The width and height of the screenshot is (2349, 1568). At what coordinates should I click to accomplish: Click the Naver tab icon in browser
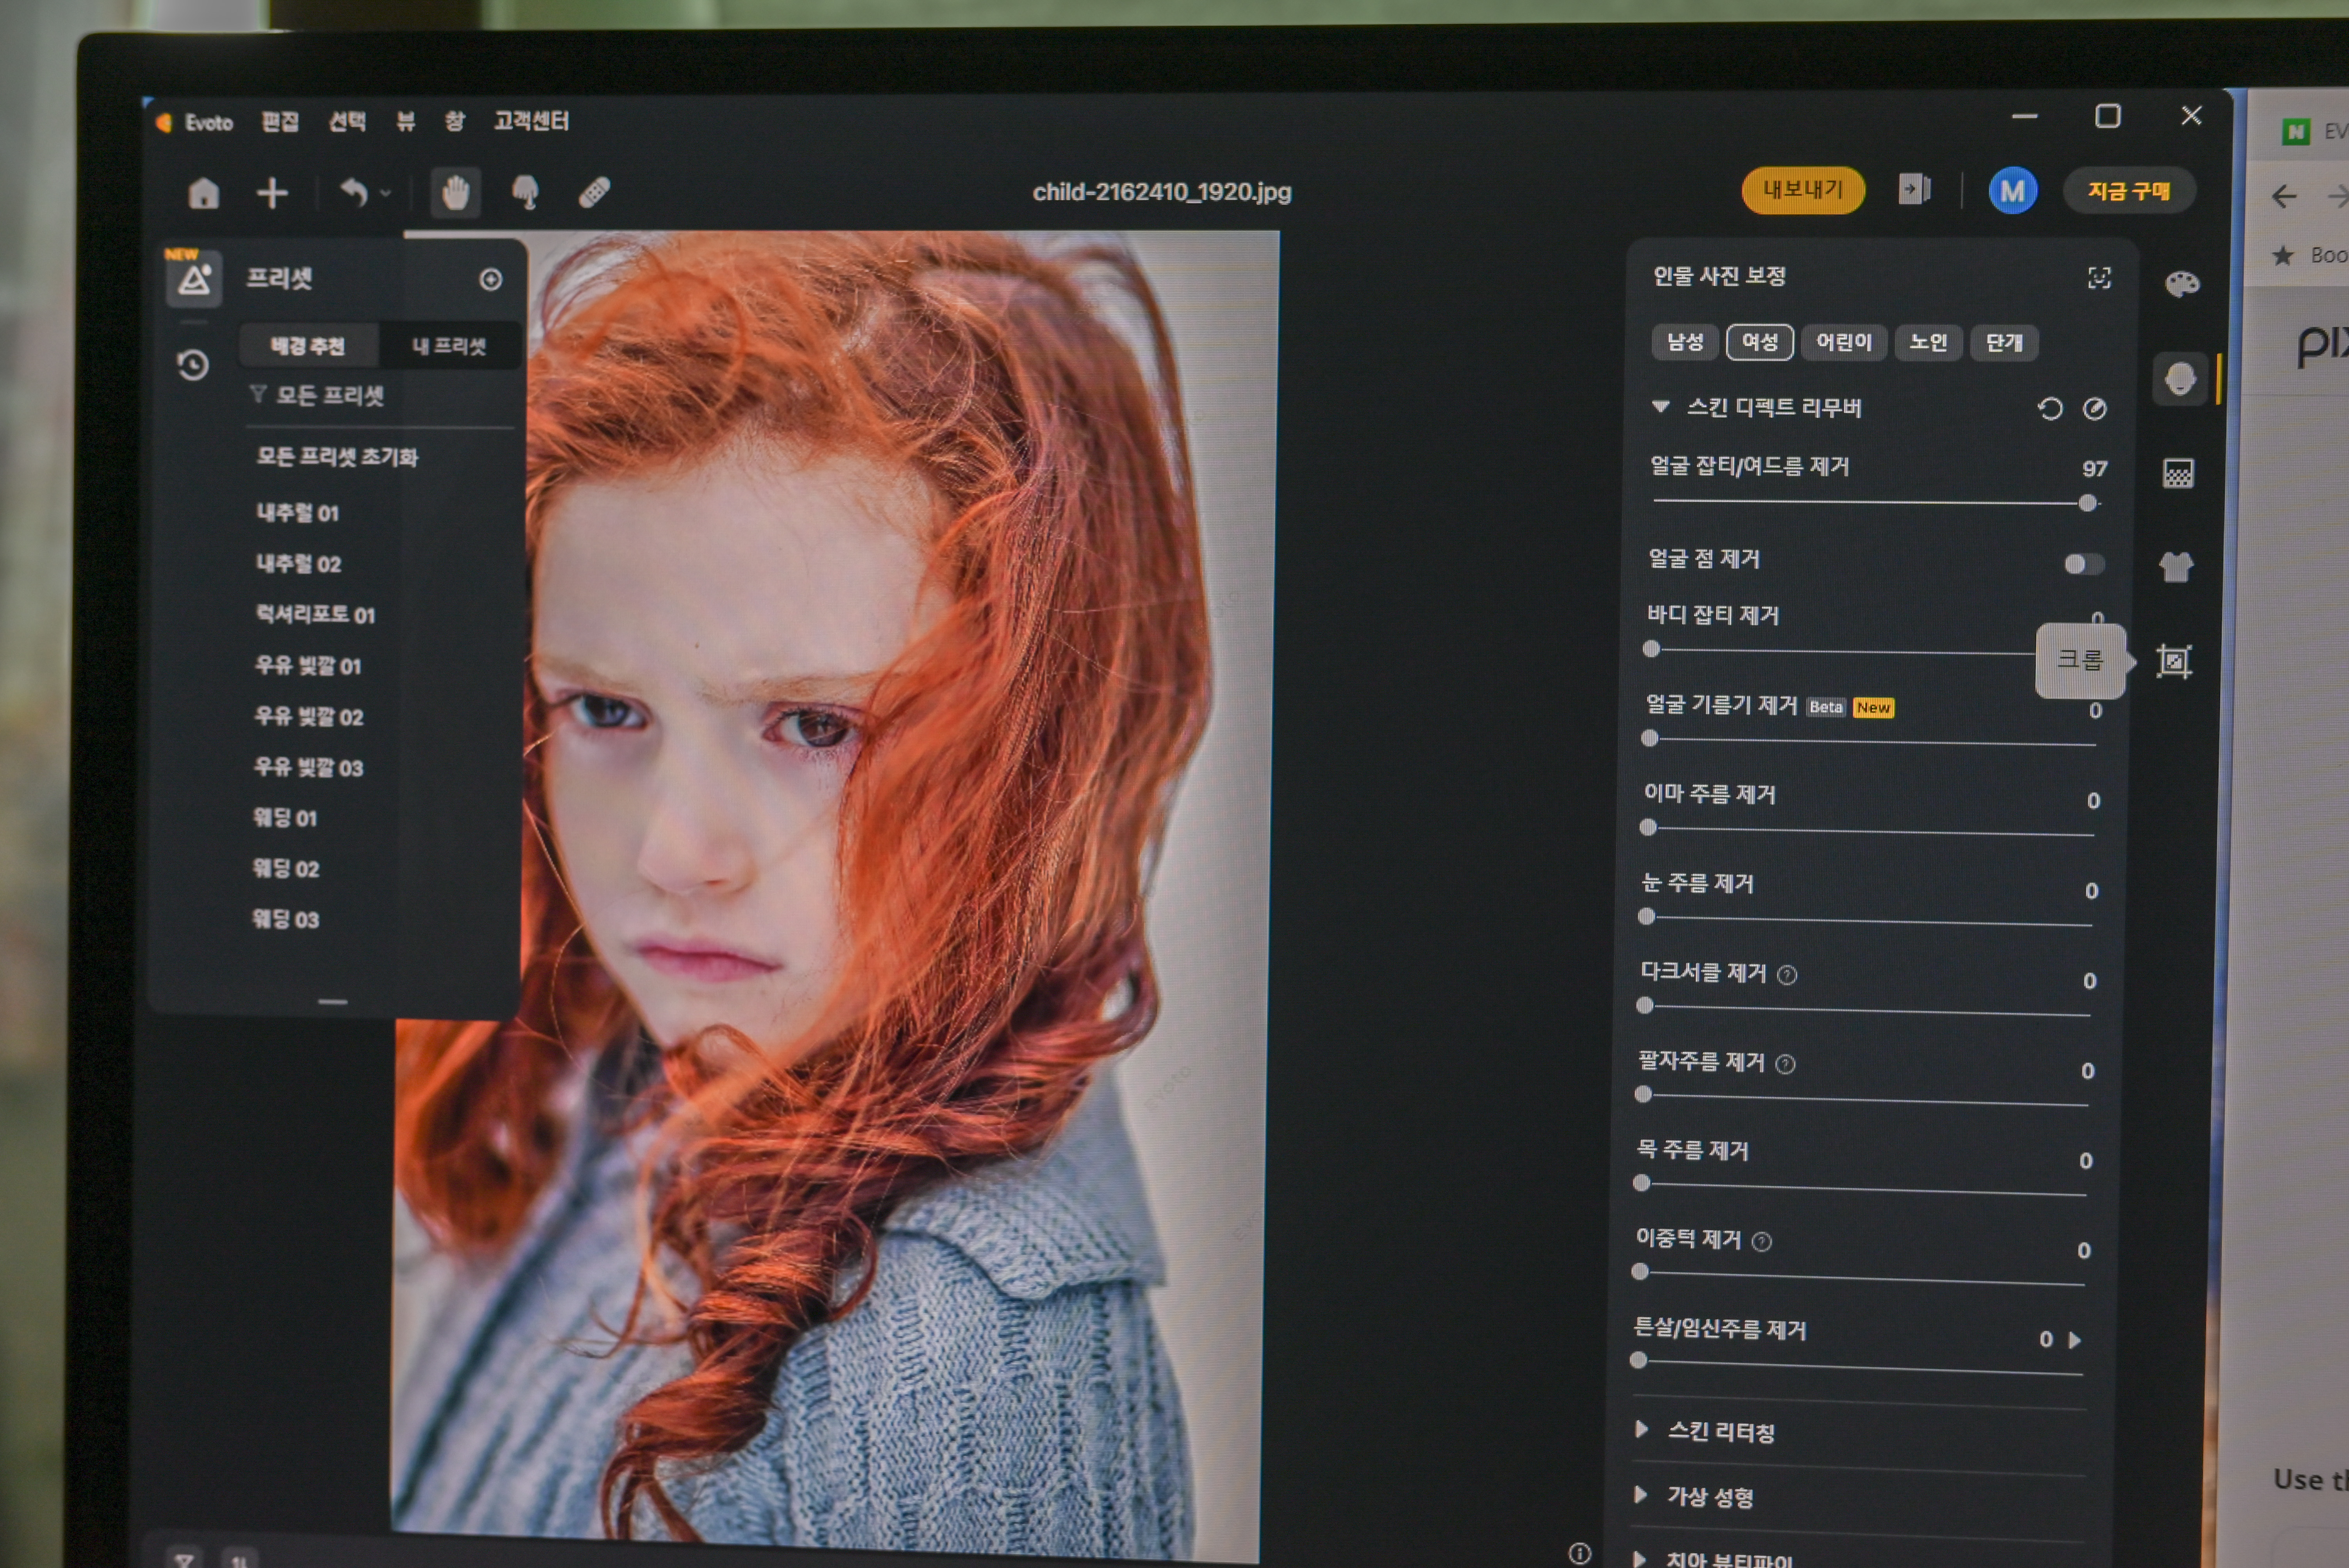(2296, 132)
